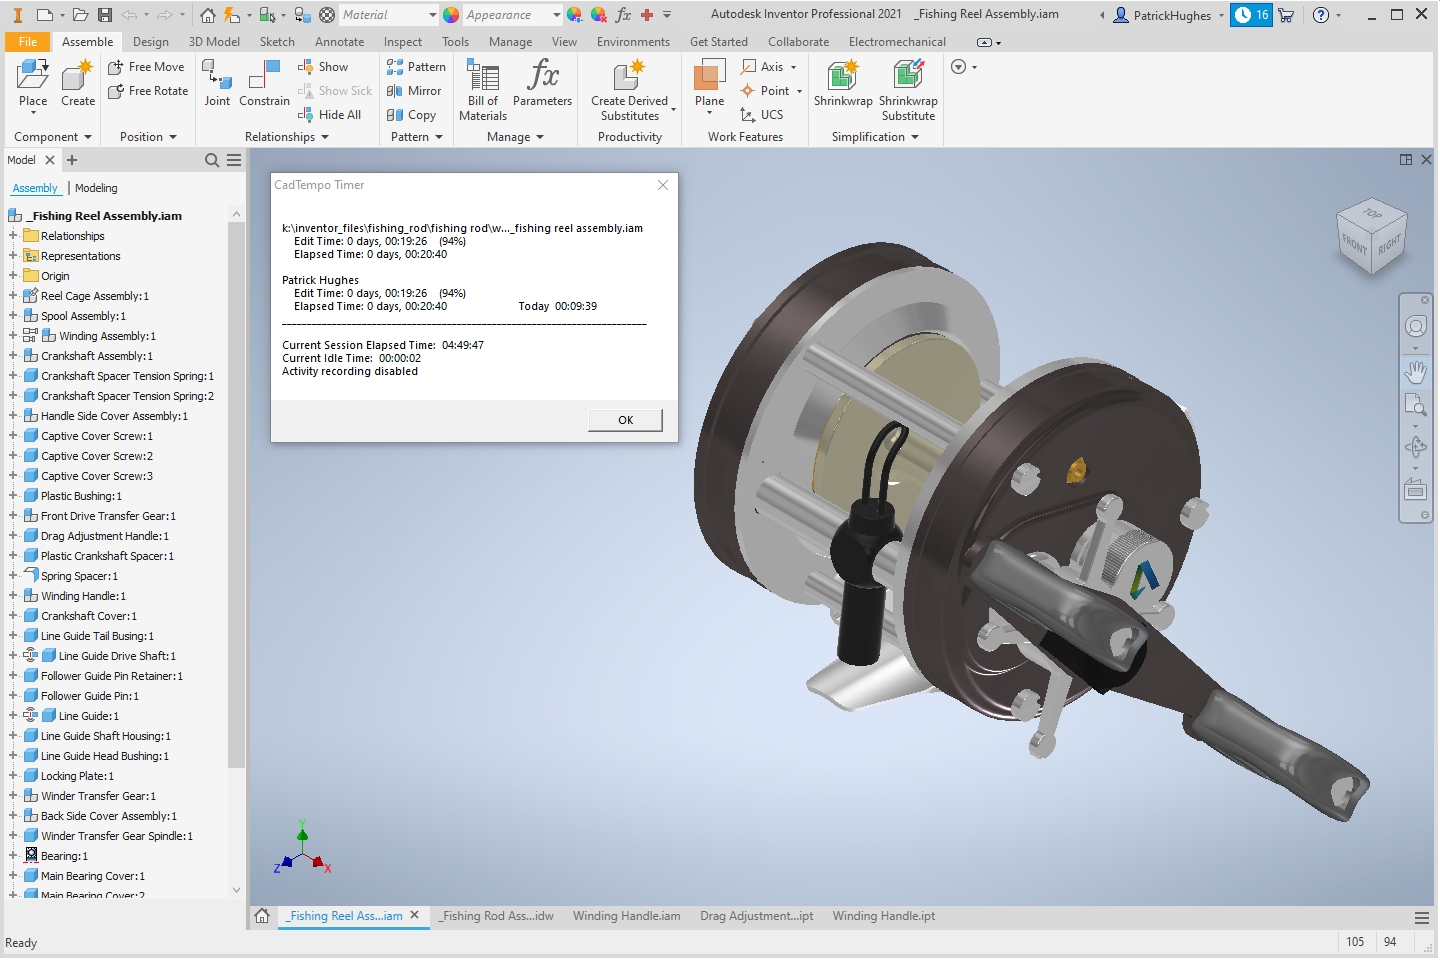Choose the Pattern component tool

(x=416, y=67)
